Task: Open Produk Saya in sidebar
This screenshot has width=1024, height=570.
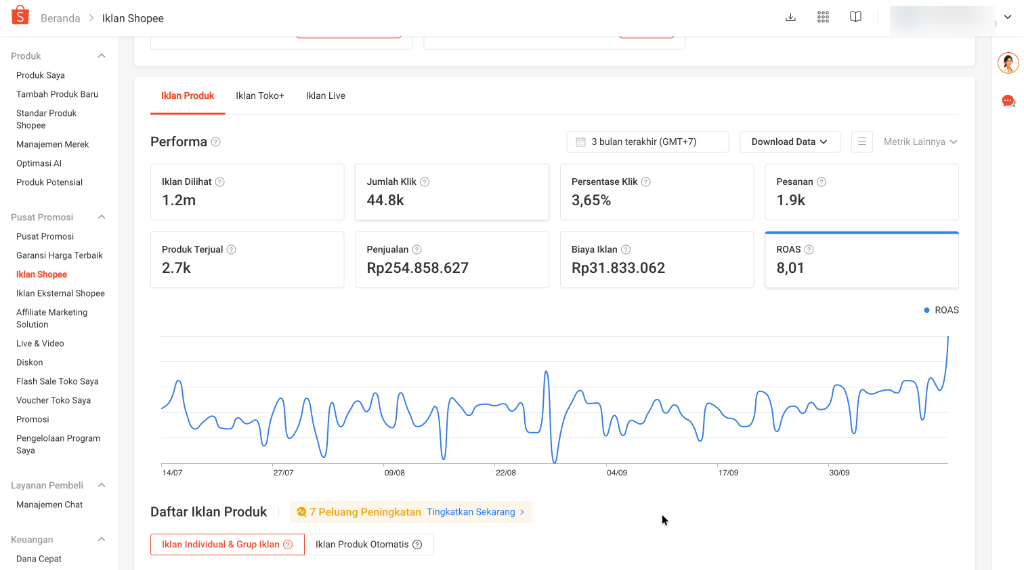Action: click(x=40, y=76)
